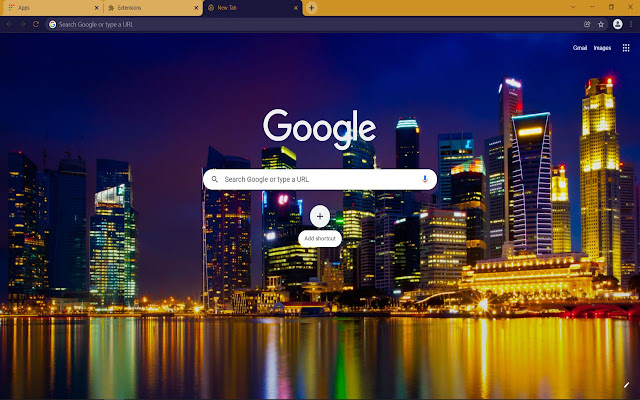This screenshot has width=640, height=400.
Task: Go forward to next page
Action: [x=22, y=24]
